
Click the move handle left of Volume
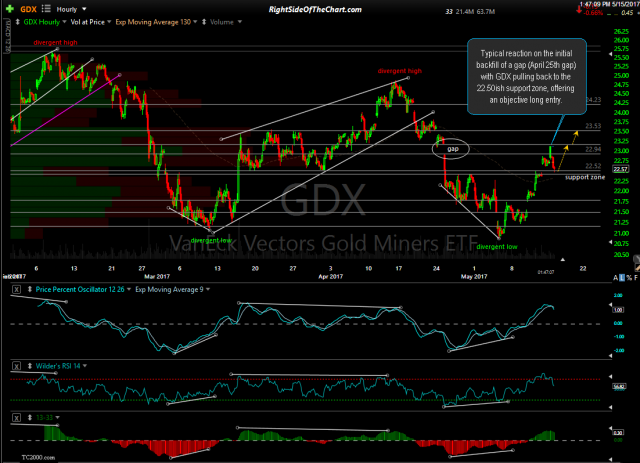click(204, 22)
